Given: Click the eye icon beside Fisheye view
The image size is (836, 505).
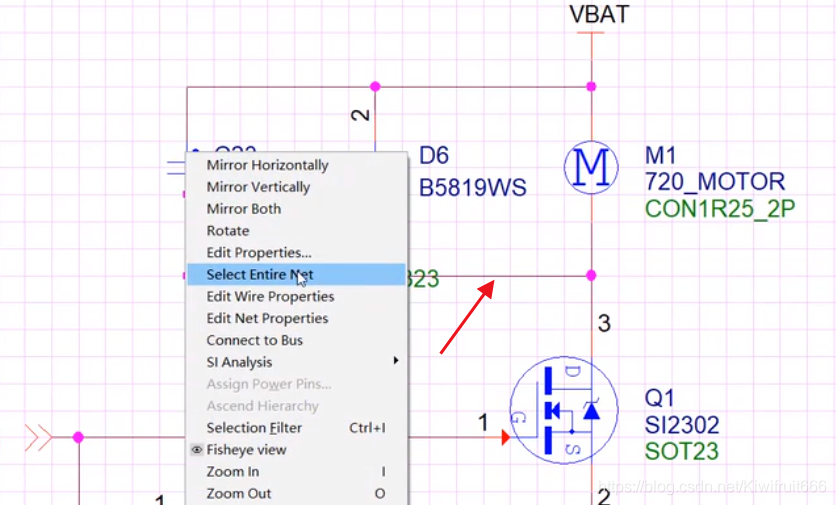Looking at the screenshot, I should 196,450.
